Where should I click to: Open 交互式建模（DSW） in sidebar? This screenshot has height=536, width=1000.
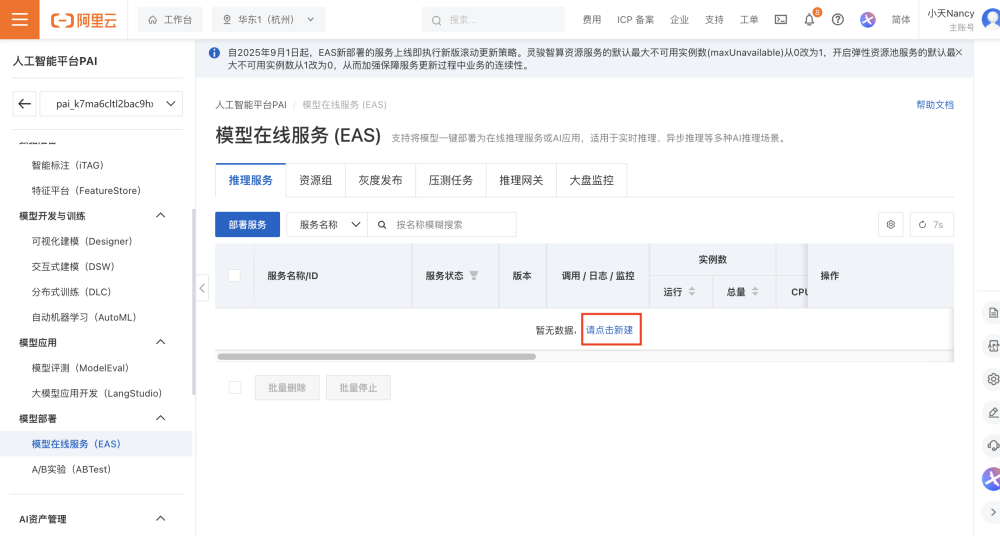(x=73, y=266)
